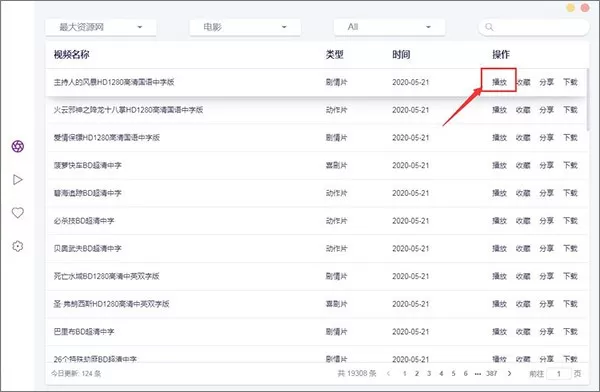
Task: Click 播放 in the 碧海追踪 row
Action: tap(499, 193)
